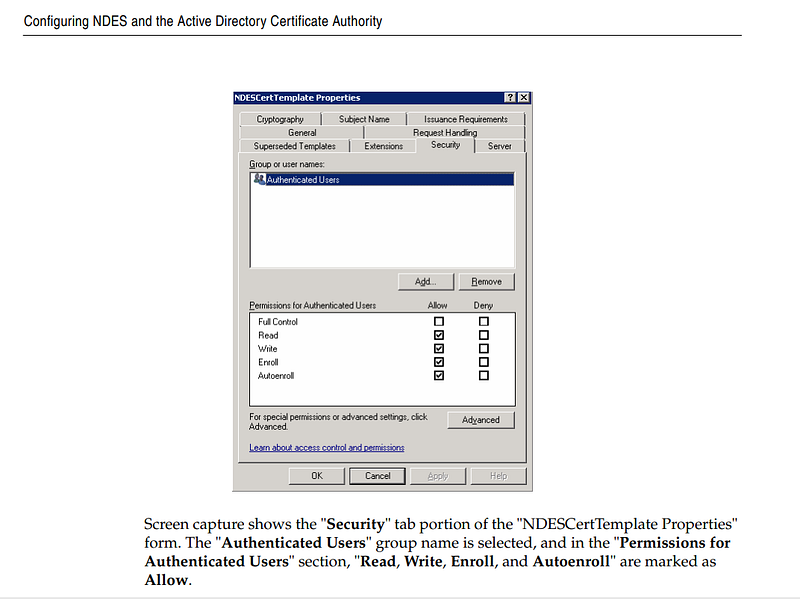Uncheck Allow for Enroll permission
This screenshot has height=599, width=800.
(439, 362)
